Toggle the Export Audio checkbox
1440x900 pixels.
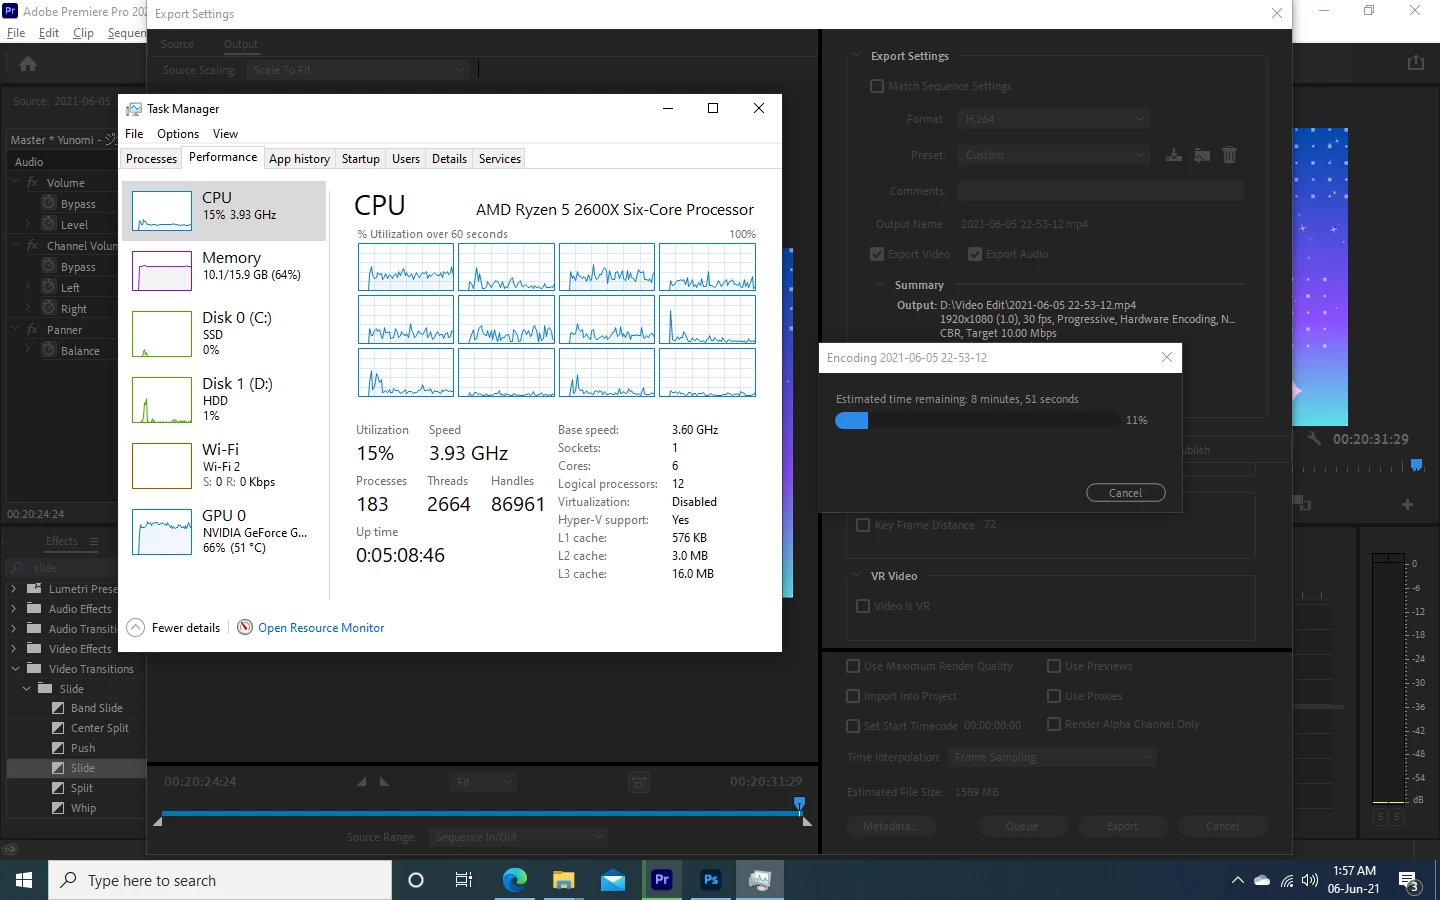tap(975, 254)
